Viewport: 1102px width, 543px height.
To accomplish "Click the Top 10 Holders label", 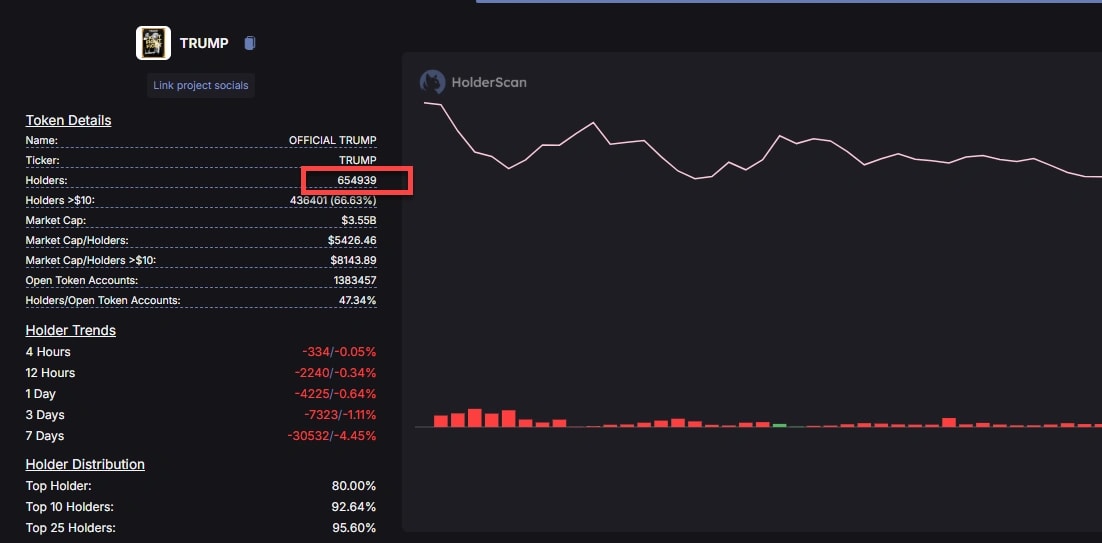I will coord(70,506).
